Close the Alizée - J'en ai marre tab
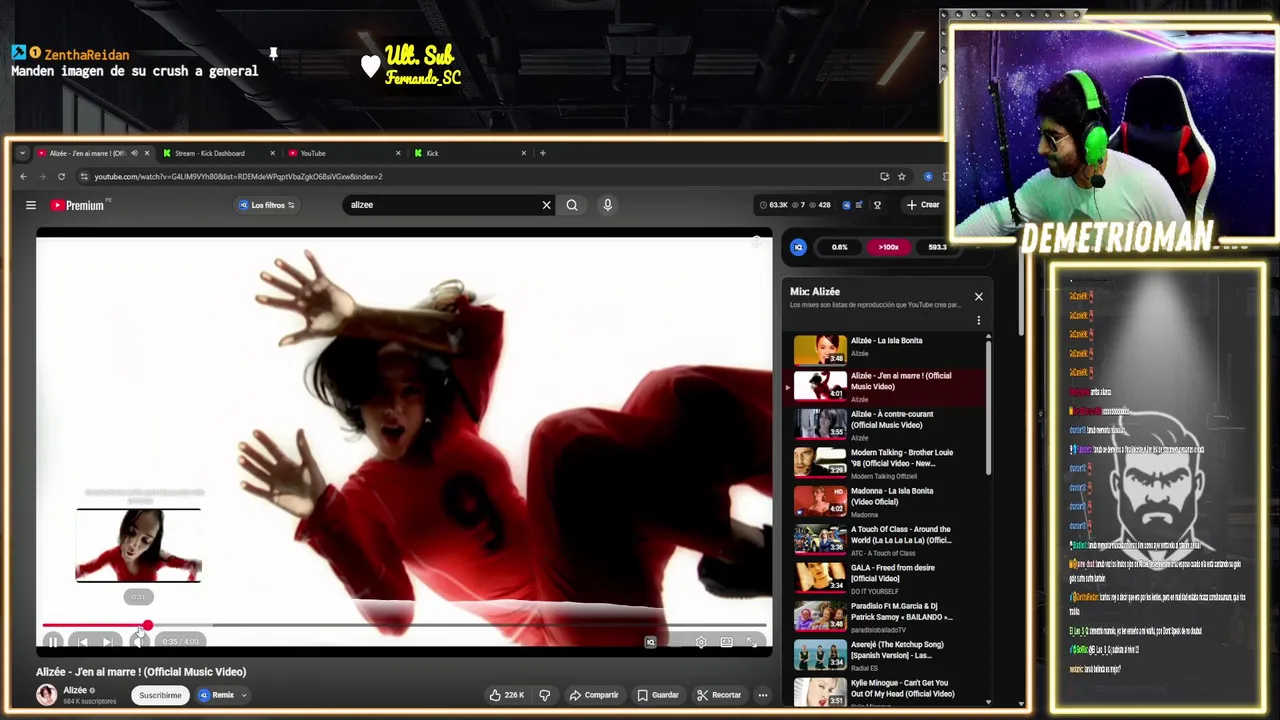1280x720 pixels. click(147, 153)
